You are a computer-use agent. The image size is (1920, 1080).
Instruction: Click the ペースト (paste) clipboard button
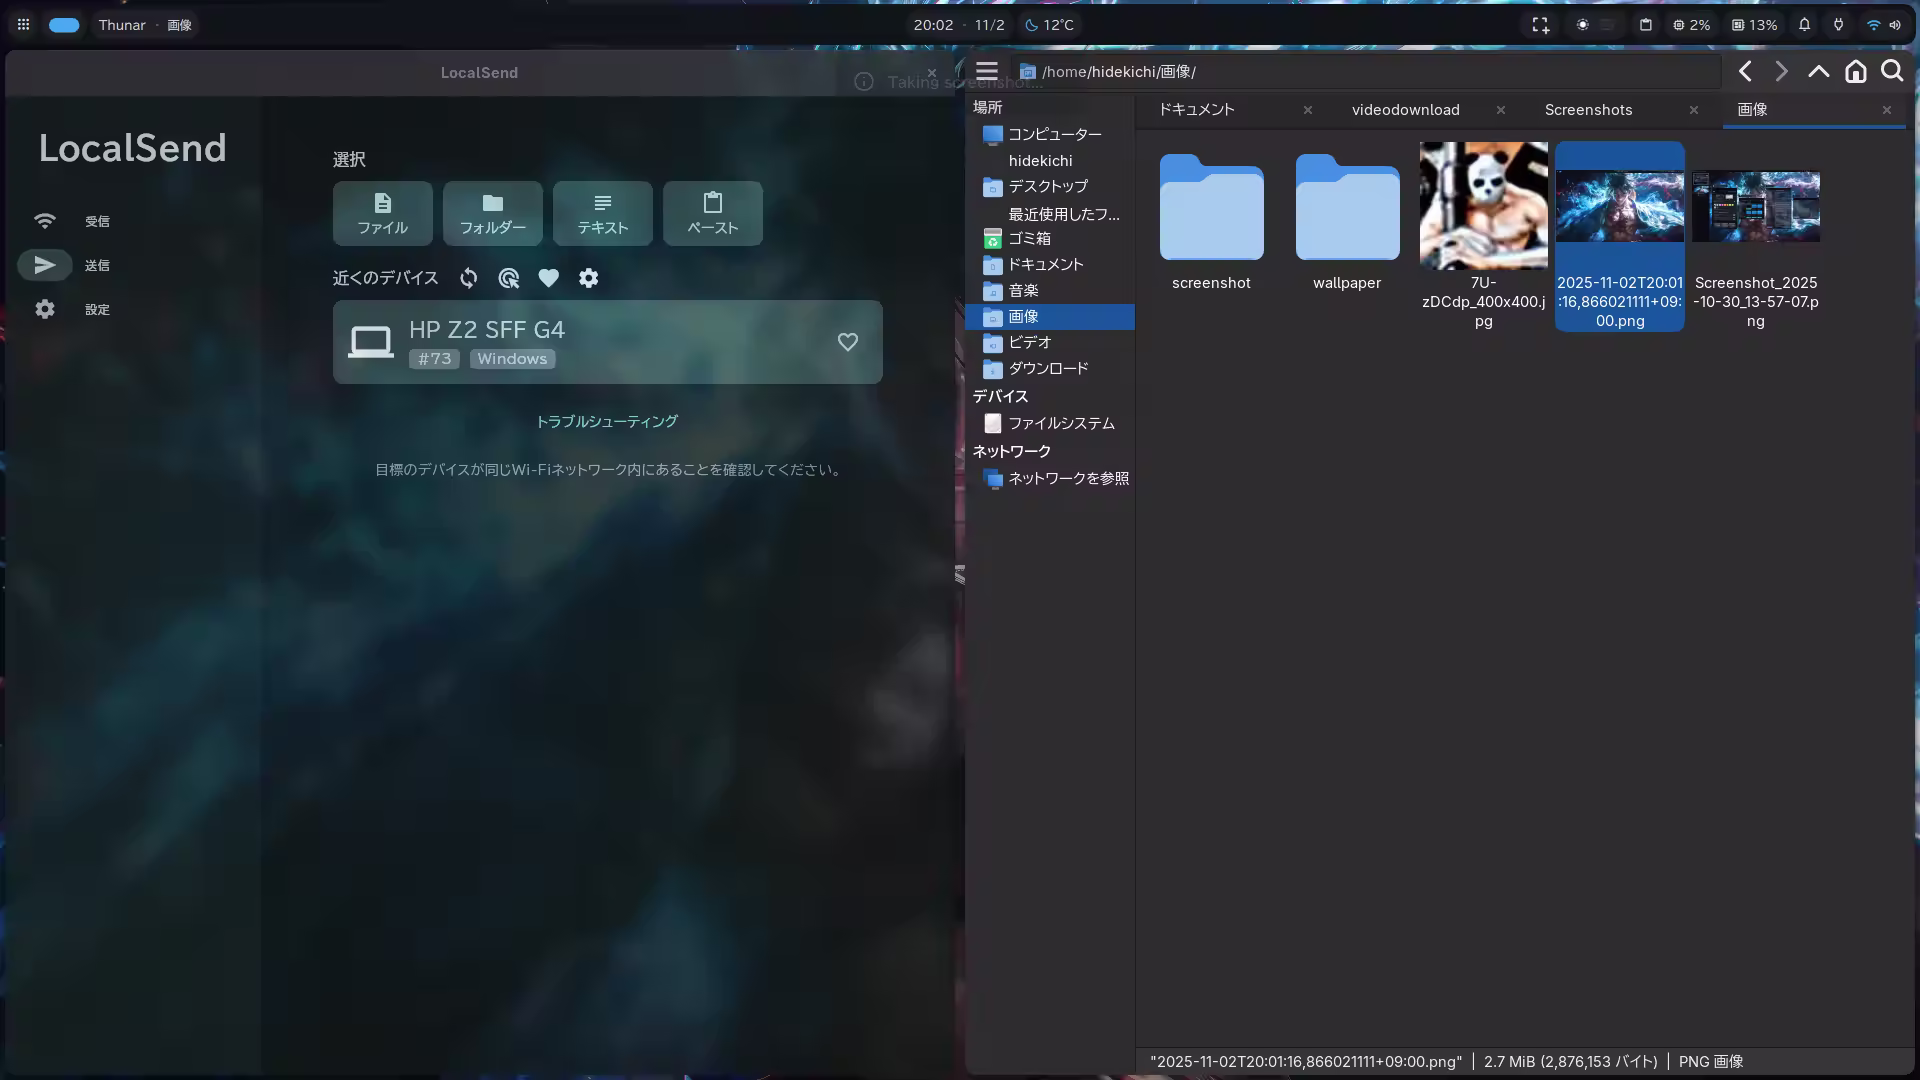click(x=712, y=213)
